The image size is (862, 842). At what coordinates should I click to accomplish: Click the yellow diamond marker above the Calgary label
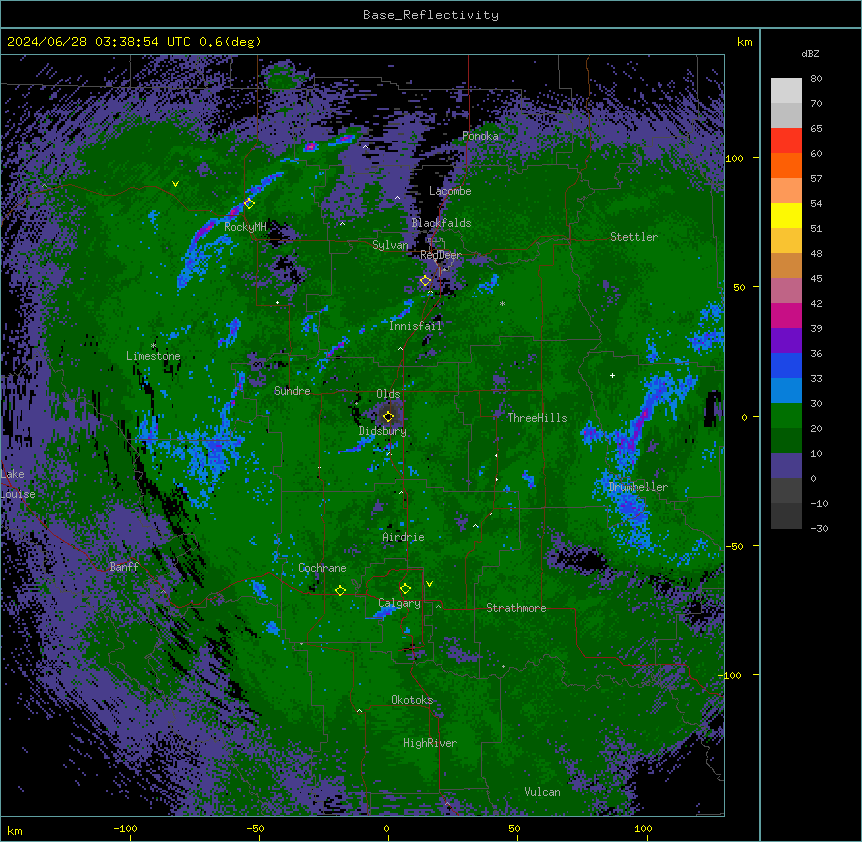point(405,589)
